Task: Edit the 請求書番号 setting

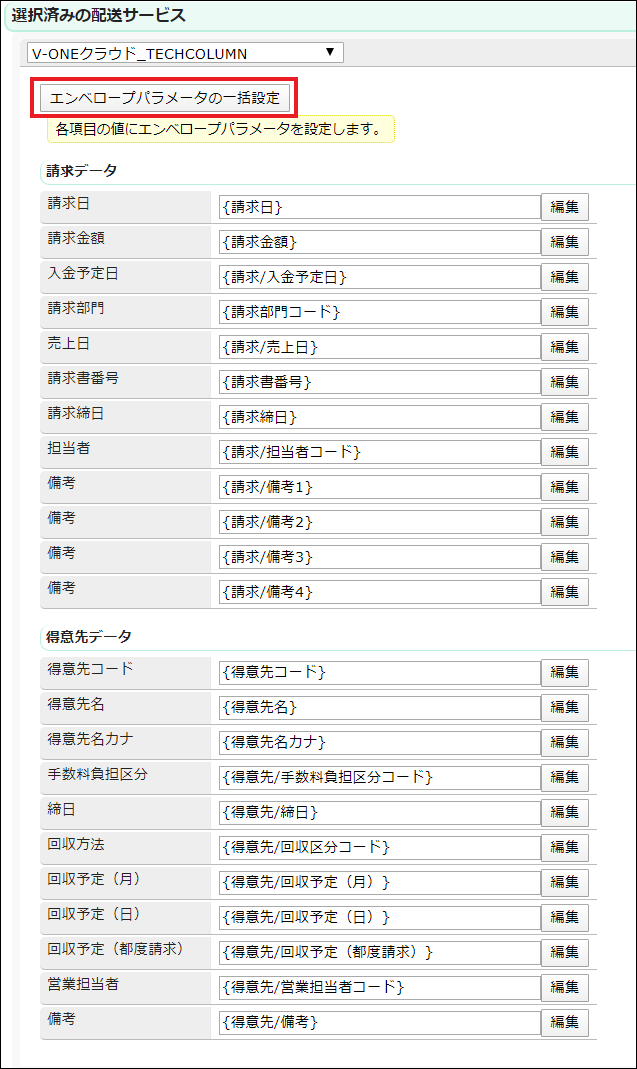Action: [x=565, y=382]
